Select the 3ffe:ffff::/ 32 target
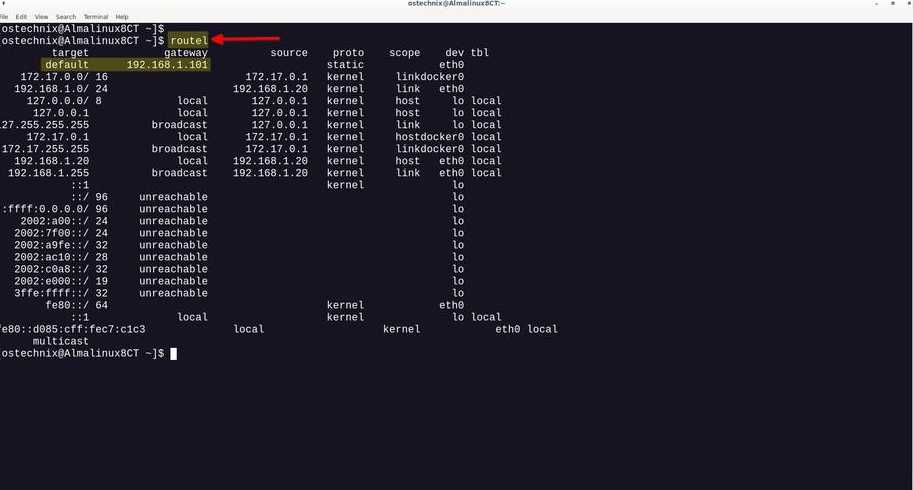The image size is (913, 490). [x=61, y=293]
